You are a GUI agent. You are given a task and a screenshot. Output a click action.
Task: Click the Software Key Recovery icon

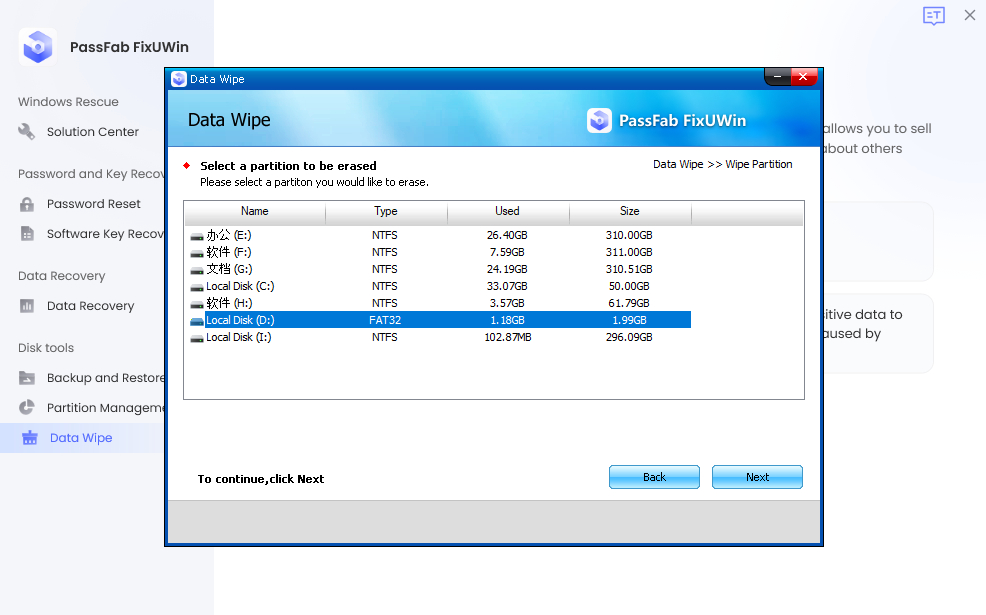point(27,234)
